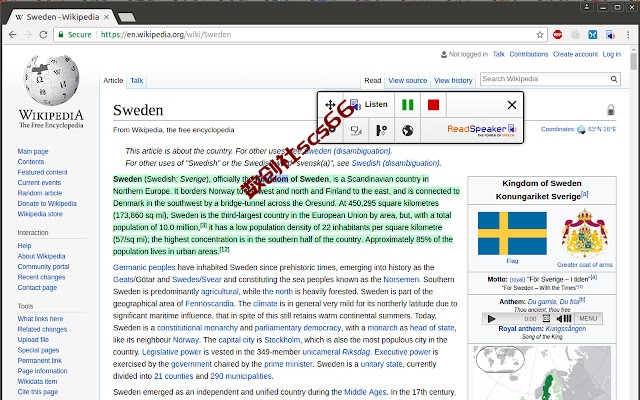The height and width of the screenshot is (400, 640).
Task: Click the blue X-shaped extension icon
Action: click(593, 35)
